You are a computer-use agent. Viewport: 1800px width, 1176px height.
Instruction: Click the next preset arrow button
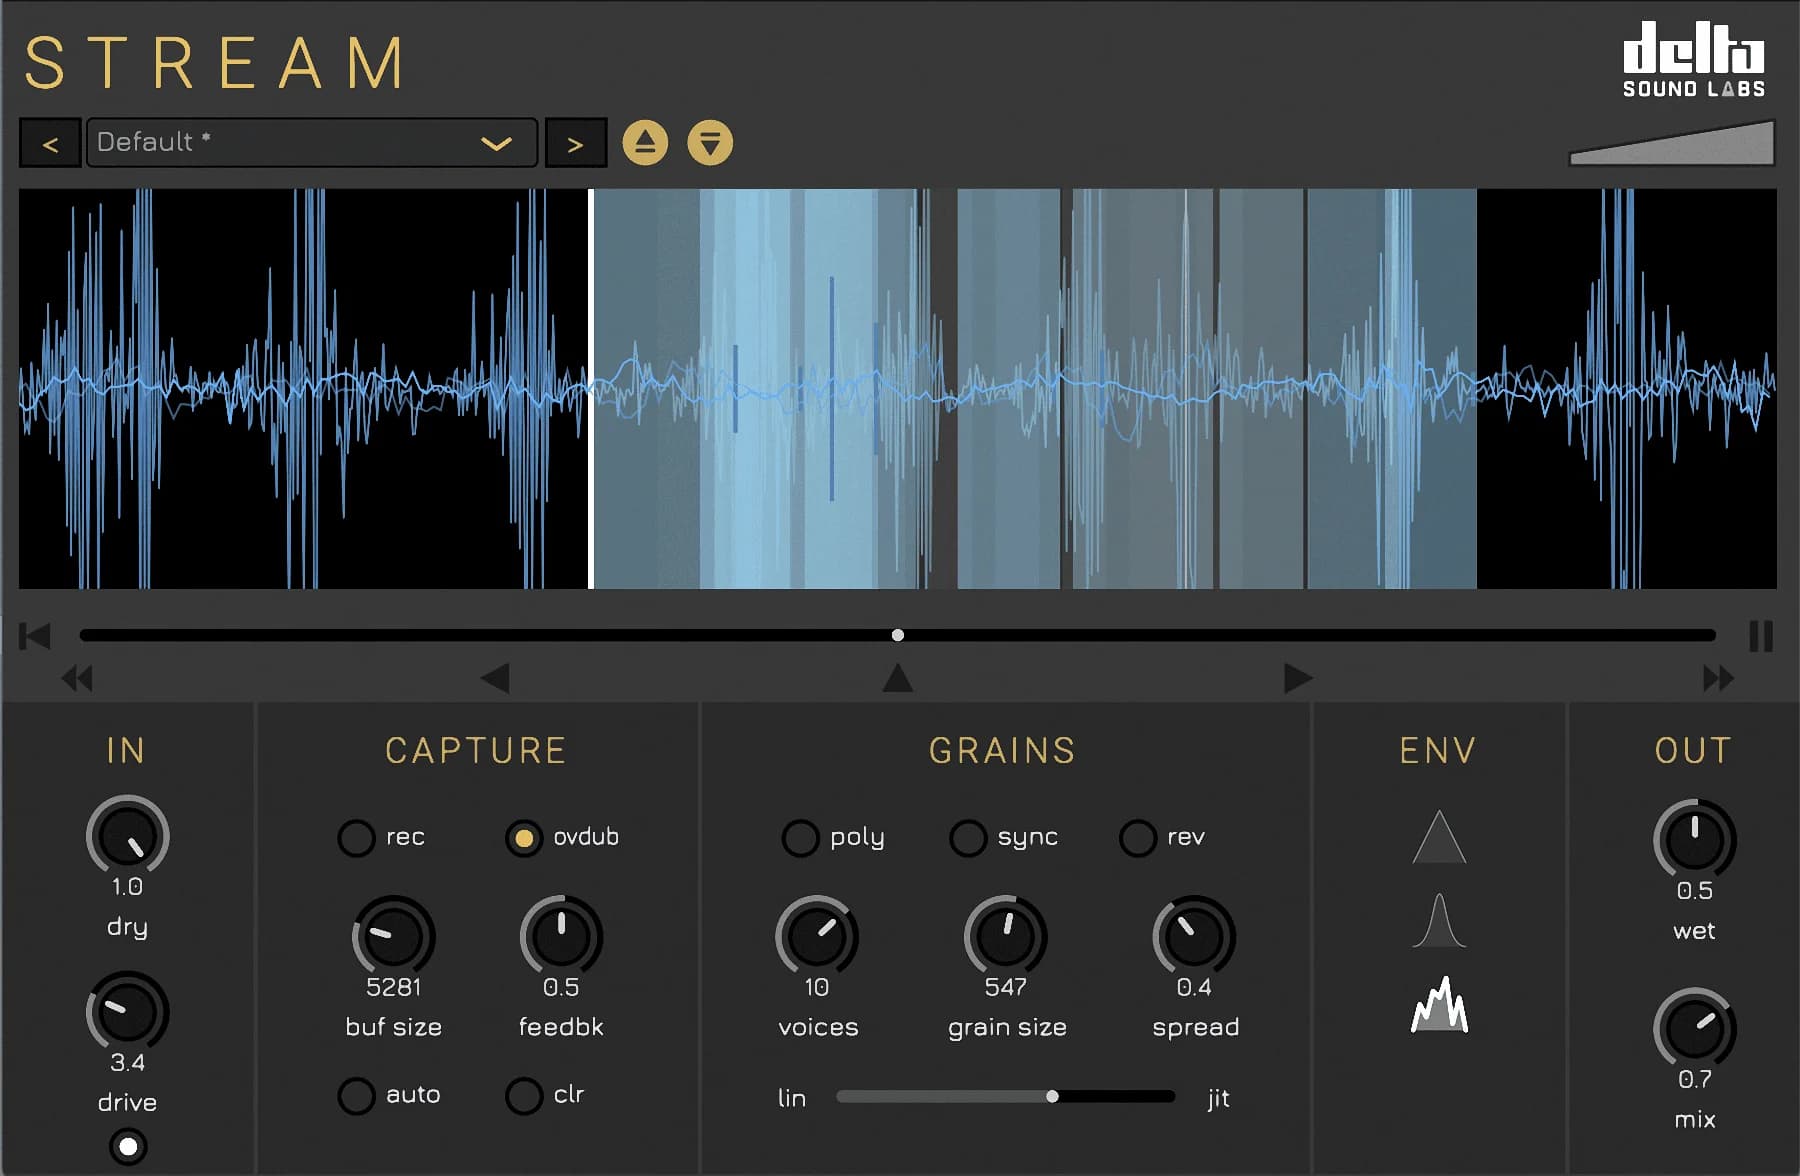point(576,142)
